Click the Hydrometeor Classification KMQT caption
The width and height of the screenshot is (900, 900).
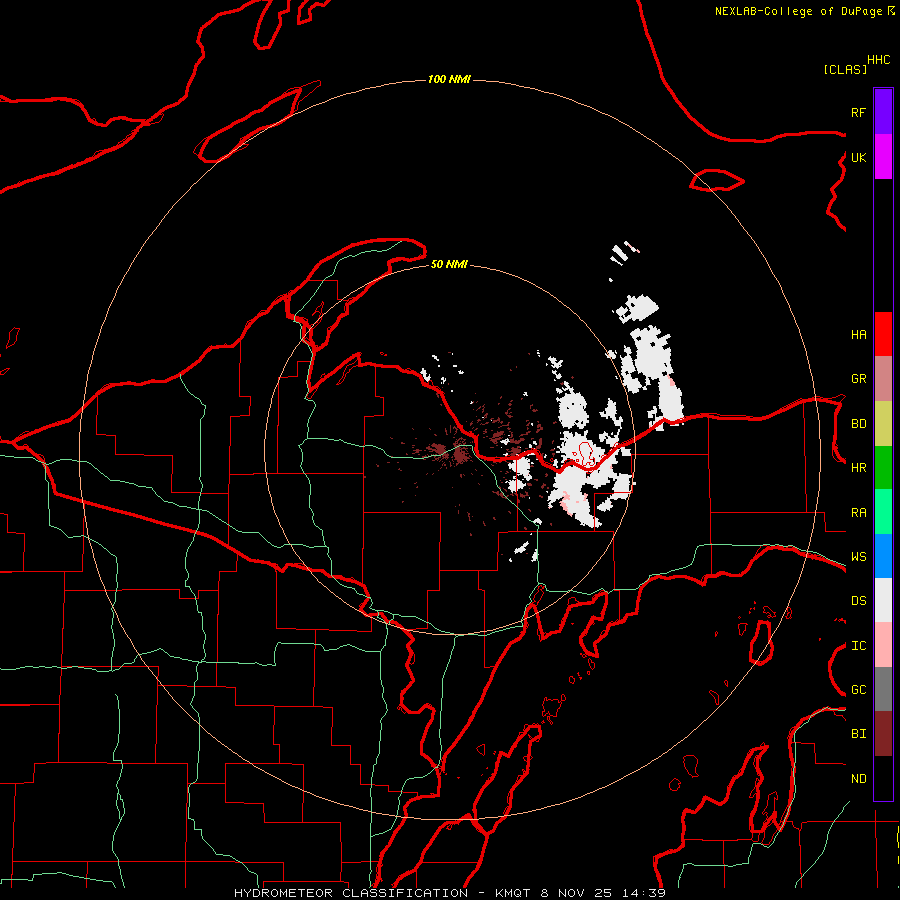click(x=450, y=893)
